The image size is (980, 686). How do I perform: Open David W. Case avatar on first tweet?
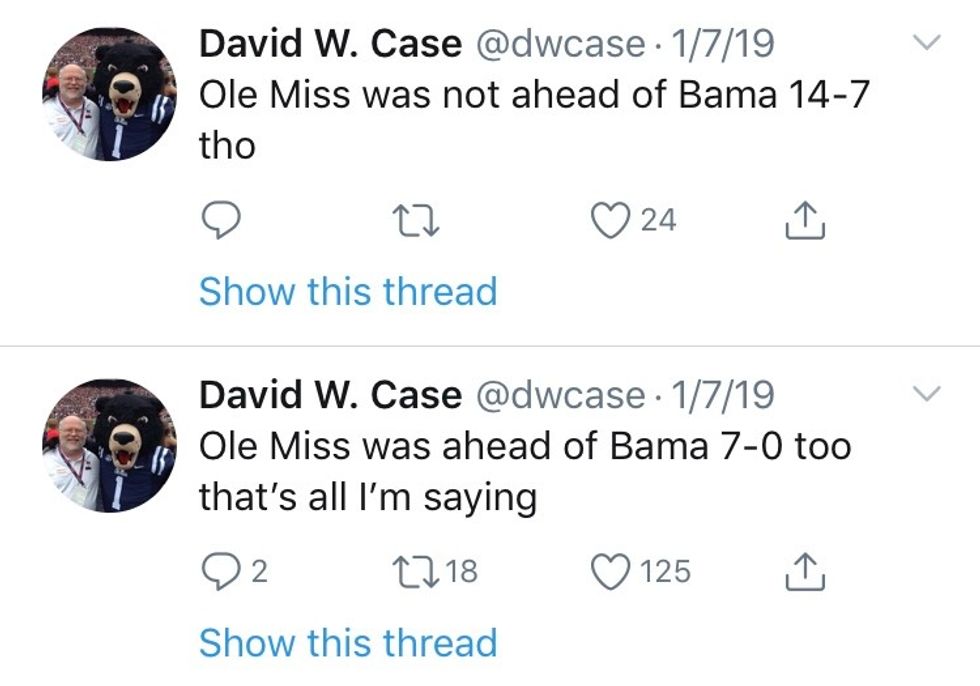pos(109,94)
